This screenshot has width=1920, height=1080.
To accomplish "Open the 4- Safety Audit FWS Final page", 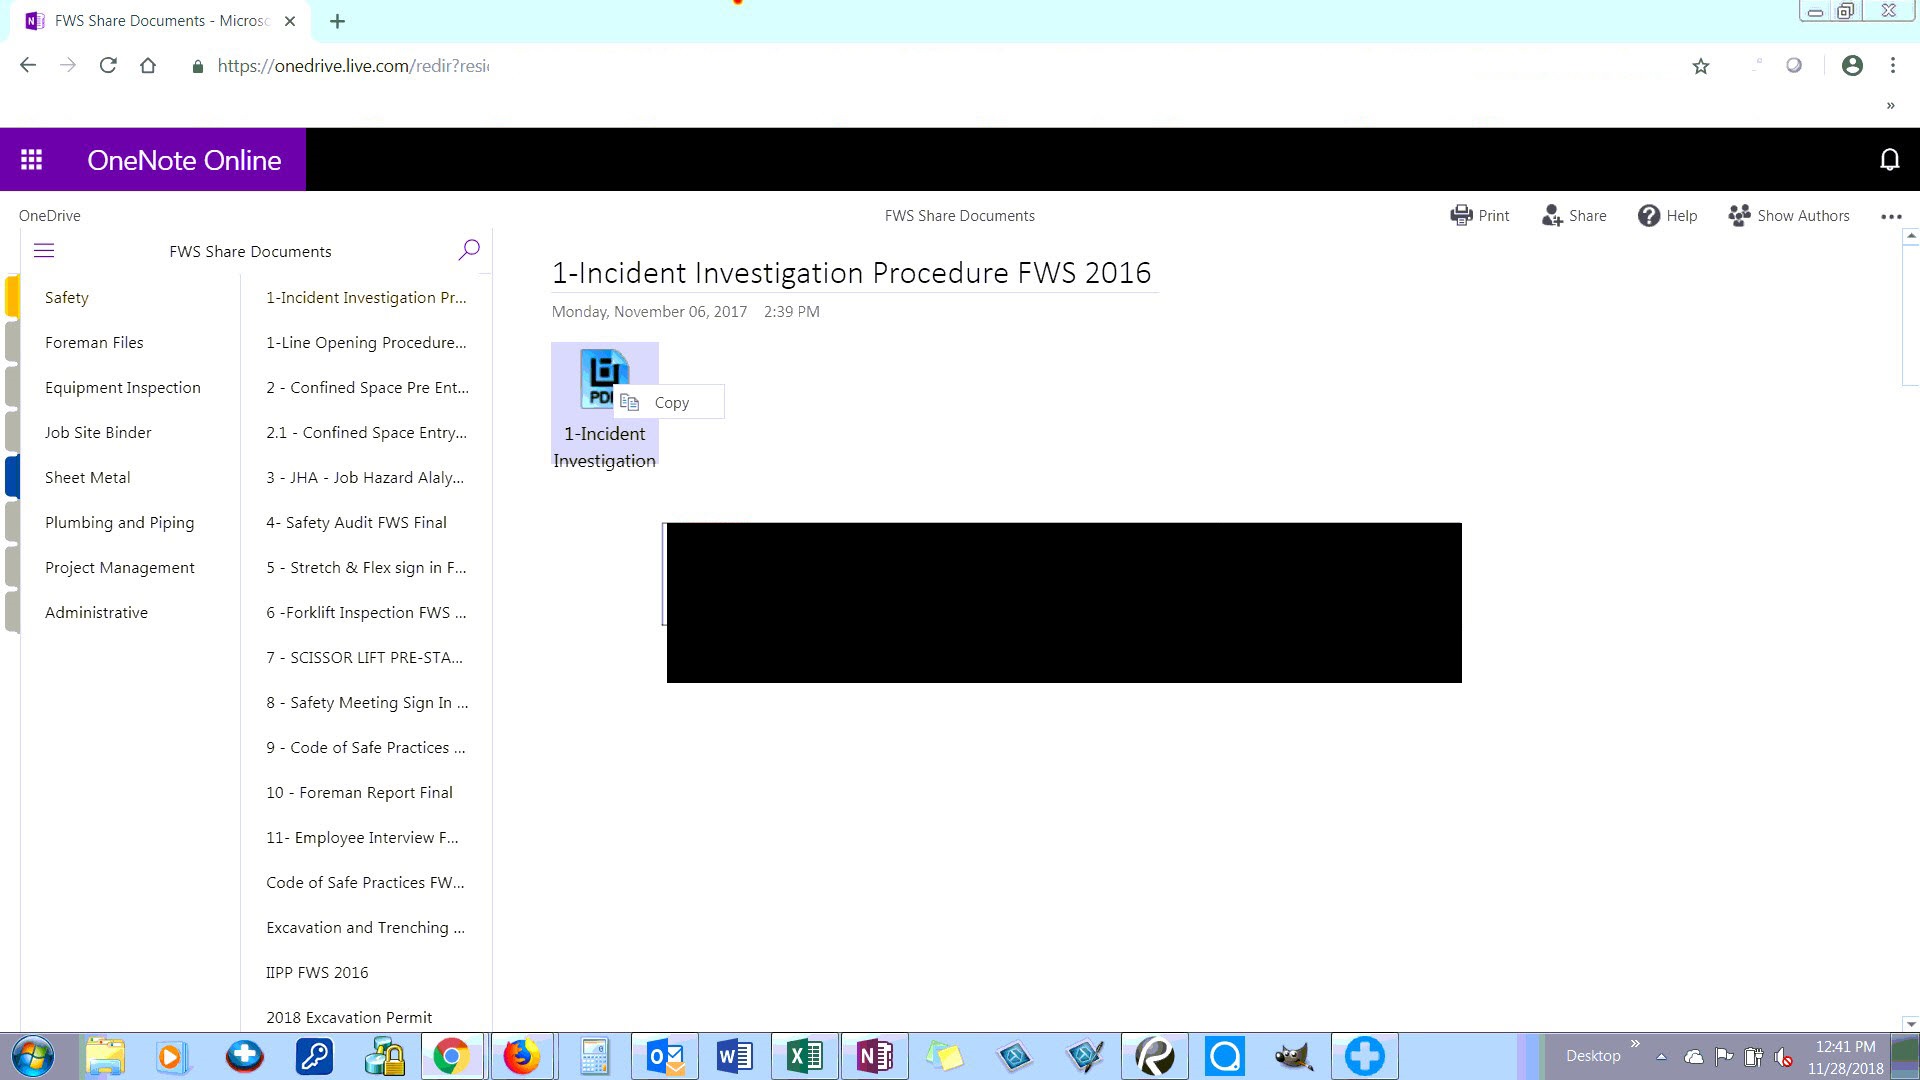I will point(356,522).
